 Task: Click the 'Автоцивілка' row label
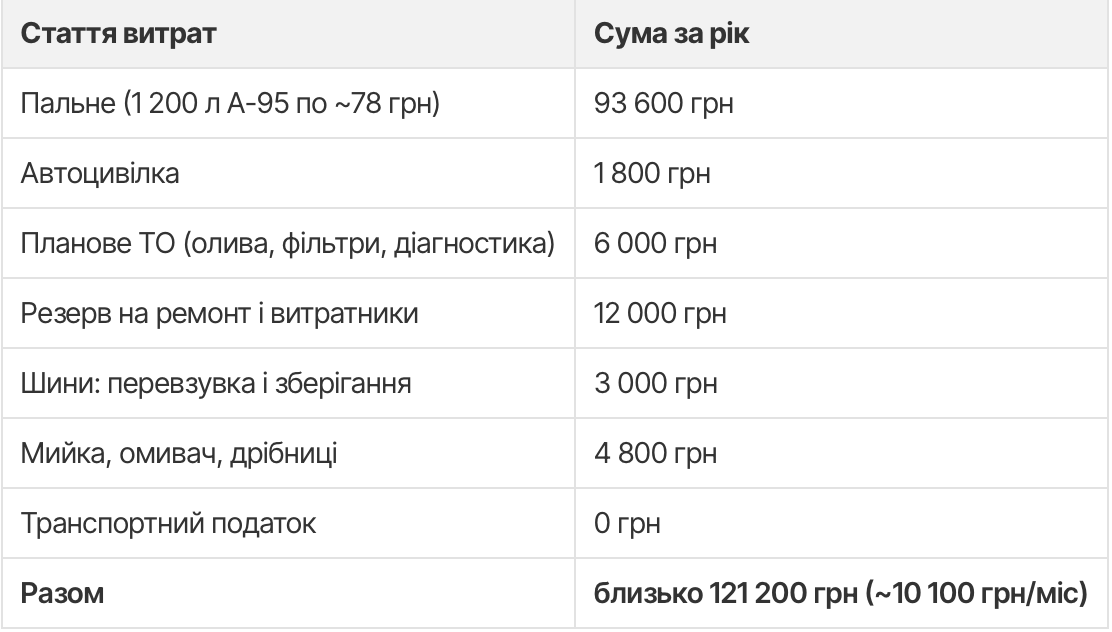tap(100, 173)
